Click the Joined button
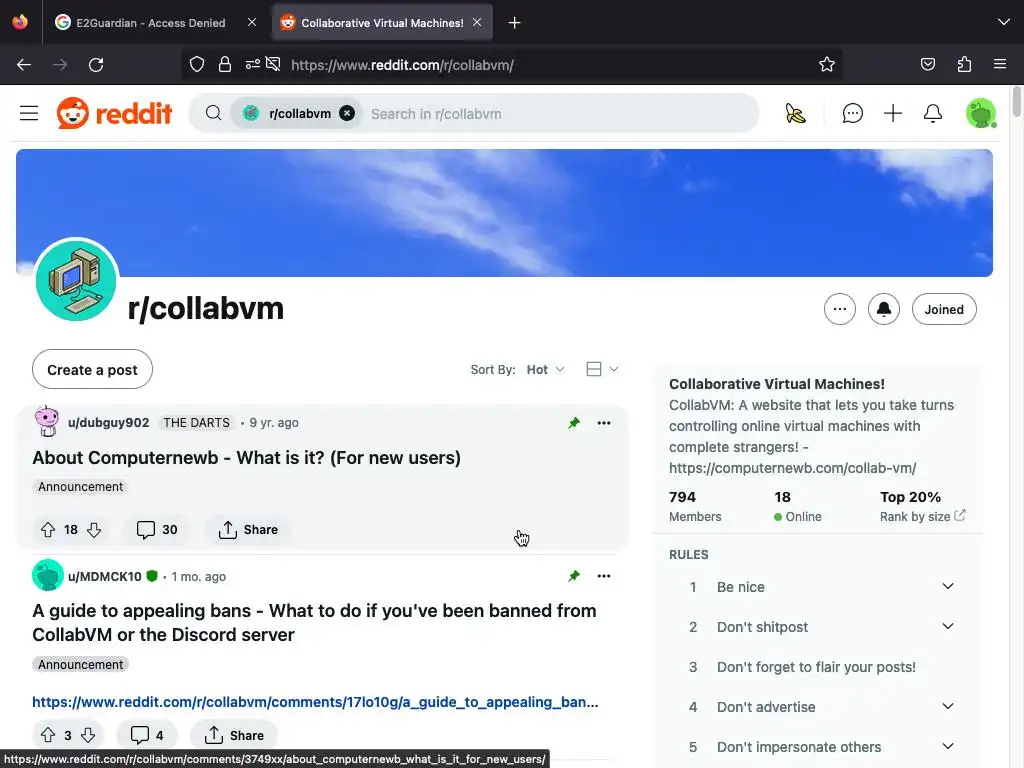Viewport: 1024px width, 768px height. tap(944, 310)
